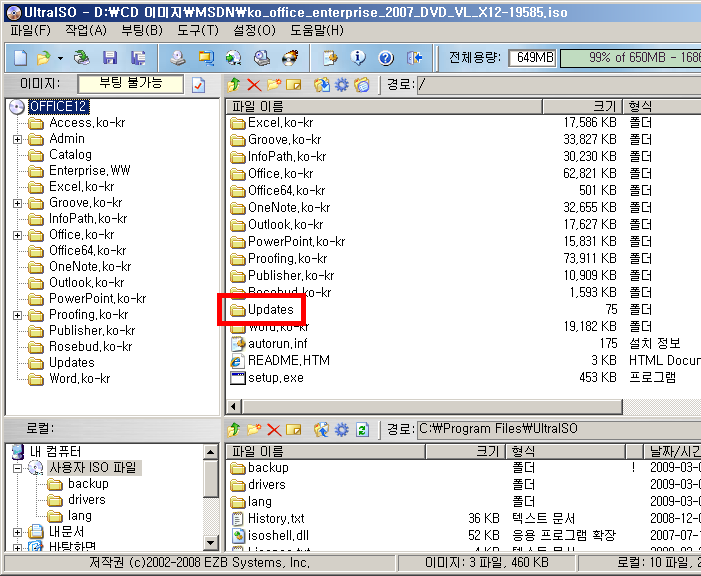Collapse the 사용자 ISO 파일 tree node

coord(17,468)
